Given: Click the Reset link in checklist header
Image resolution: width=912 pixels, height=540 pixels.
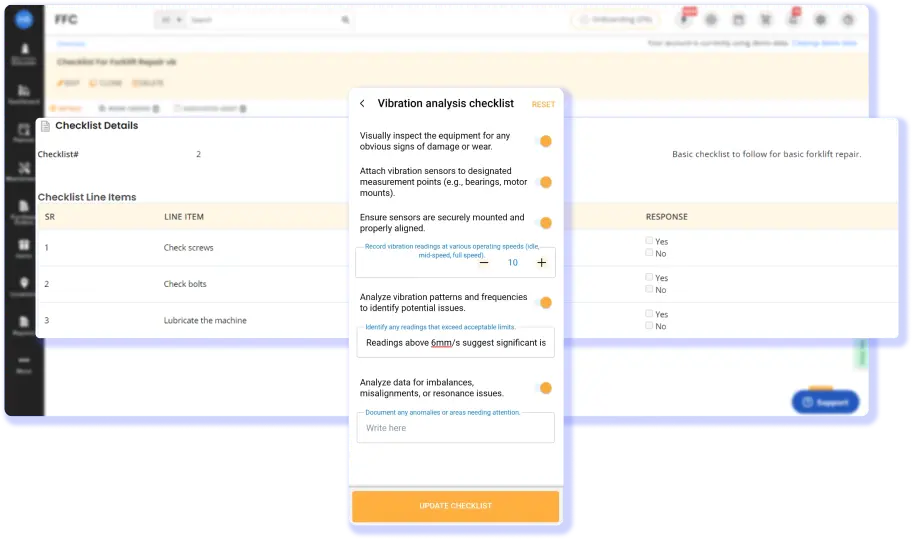Looking at the screenshot, I should click(x=543, y=104).
